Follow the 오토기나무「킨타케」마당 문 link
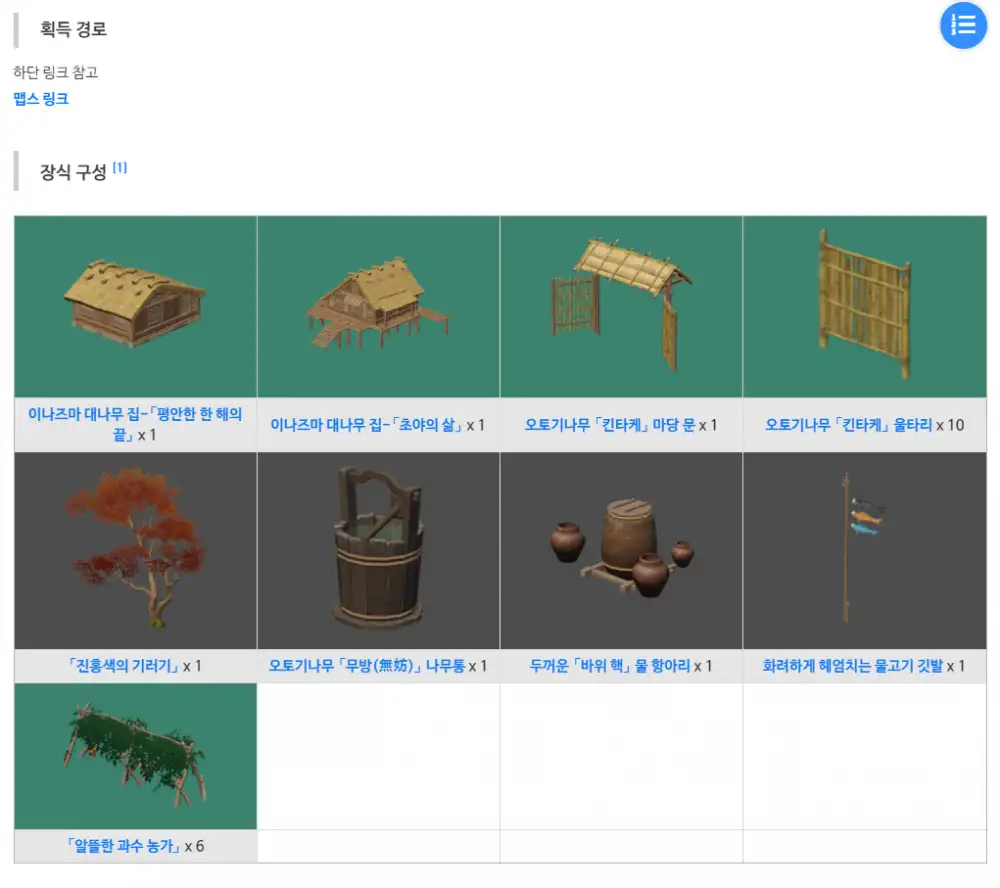Screen dimensions: 1000x888 pyautogui.click(x=609, y=425)
